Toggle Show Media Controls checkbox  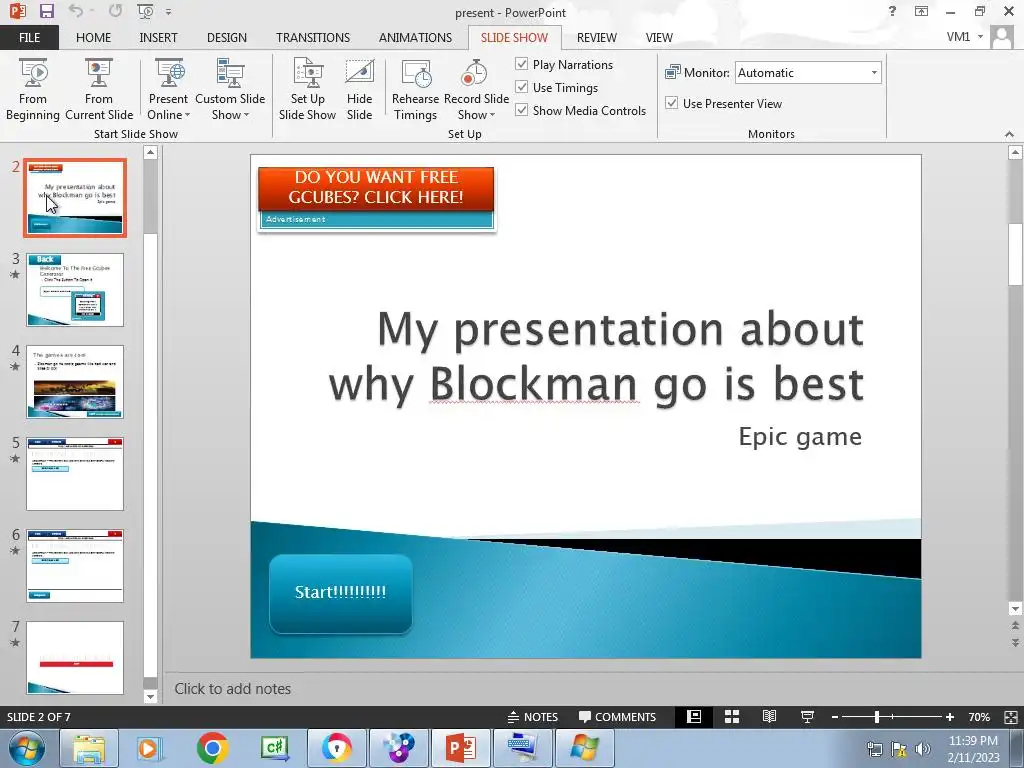522,110
